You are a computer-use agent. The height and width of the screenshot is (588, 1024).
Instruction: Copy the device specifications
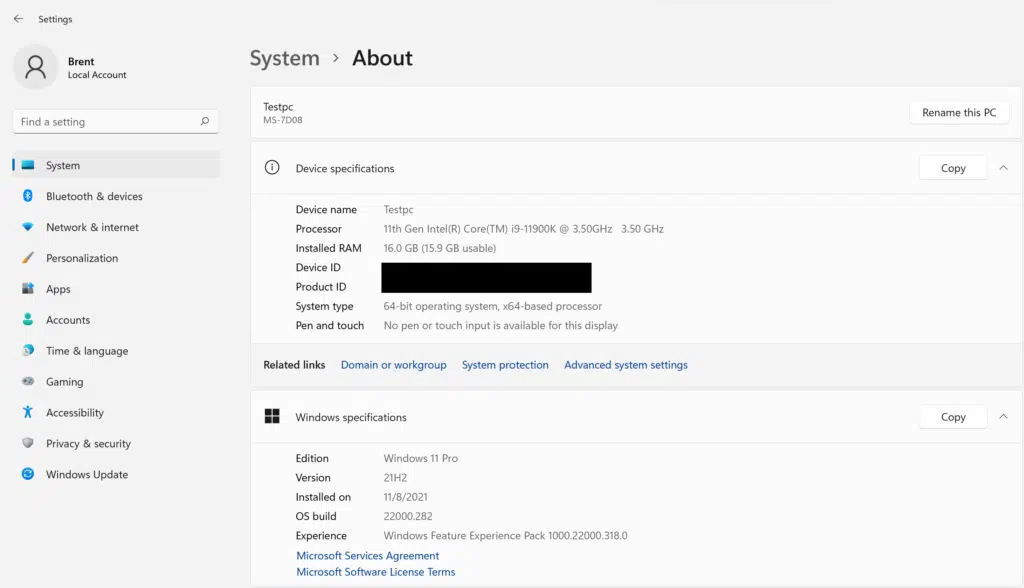(953, 168)
